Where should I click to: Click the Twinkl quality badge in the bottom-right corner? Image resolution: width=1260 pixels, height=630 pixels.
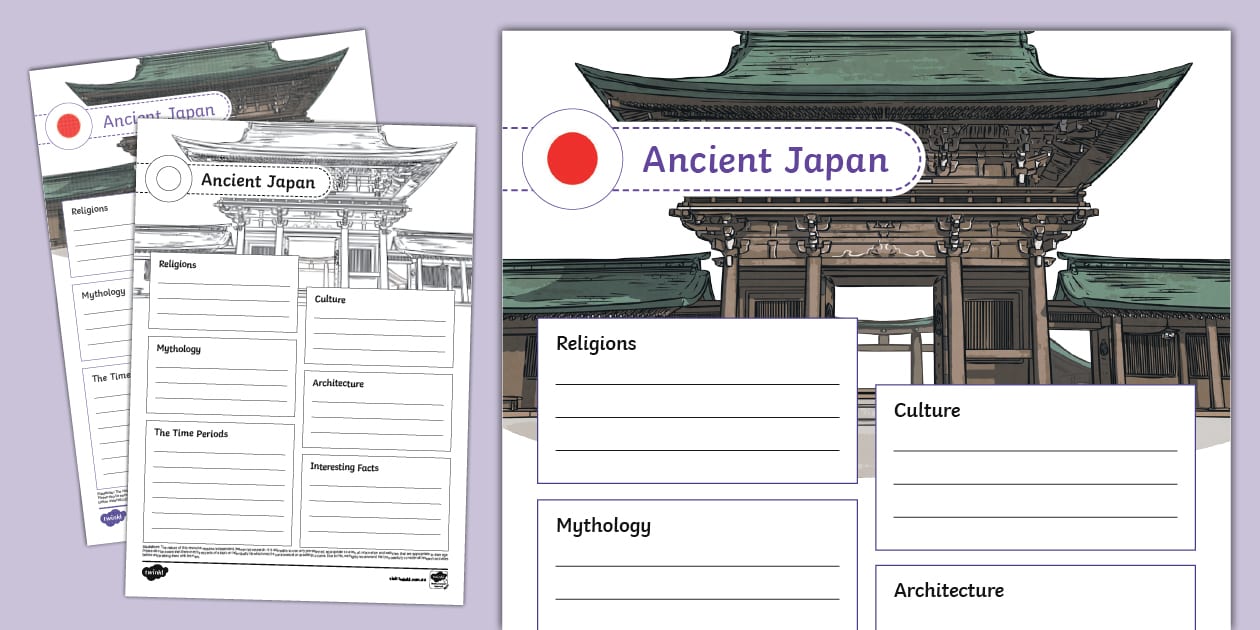(438, 579)
